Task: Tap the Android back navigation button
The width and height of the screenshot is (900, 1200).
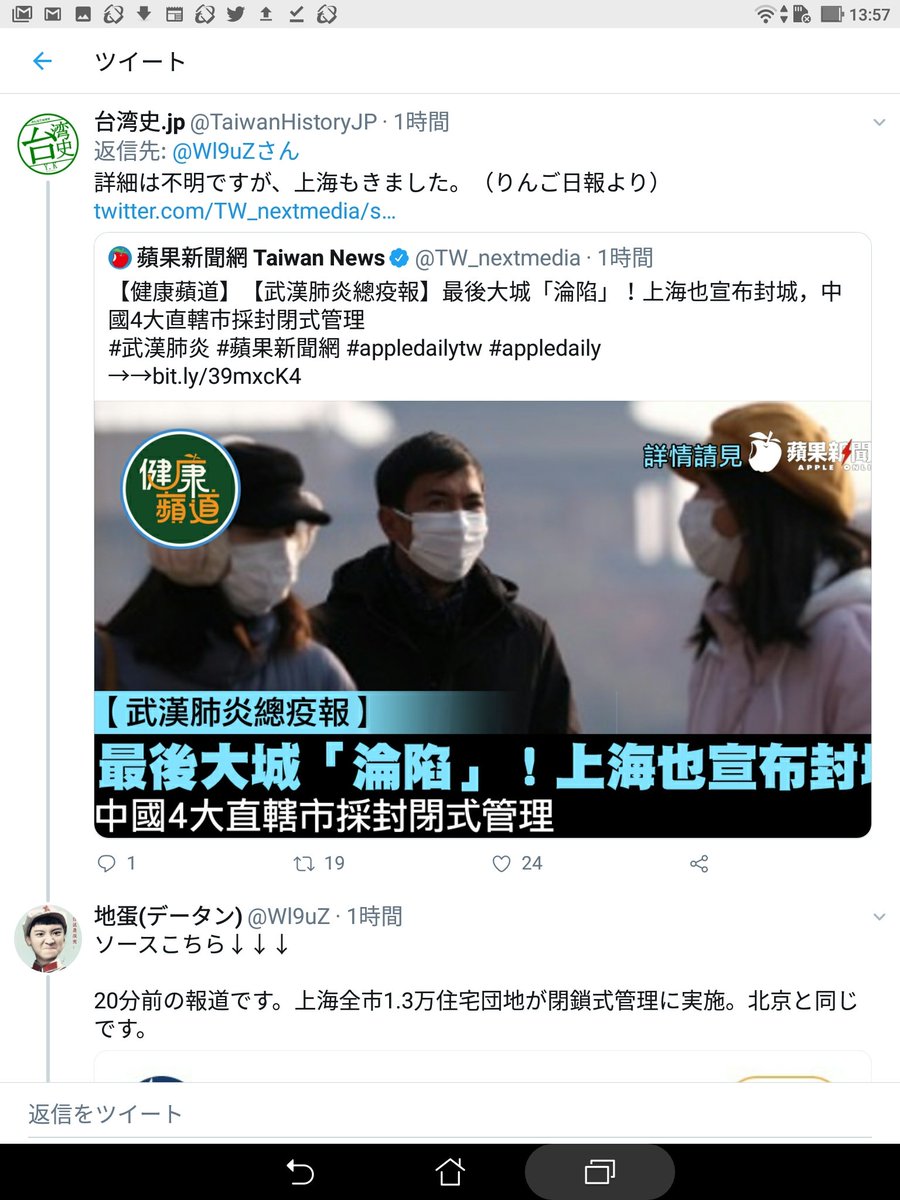Action: [300, 1171]
